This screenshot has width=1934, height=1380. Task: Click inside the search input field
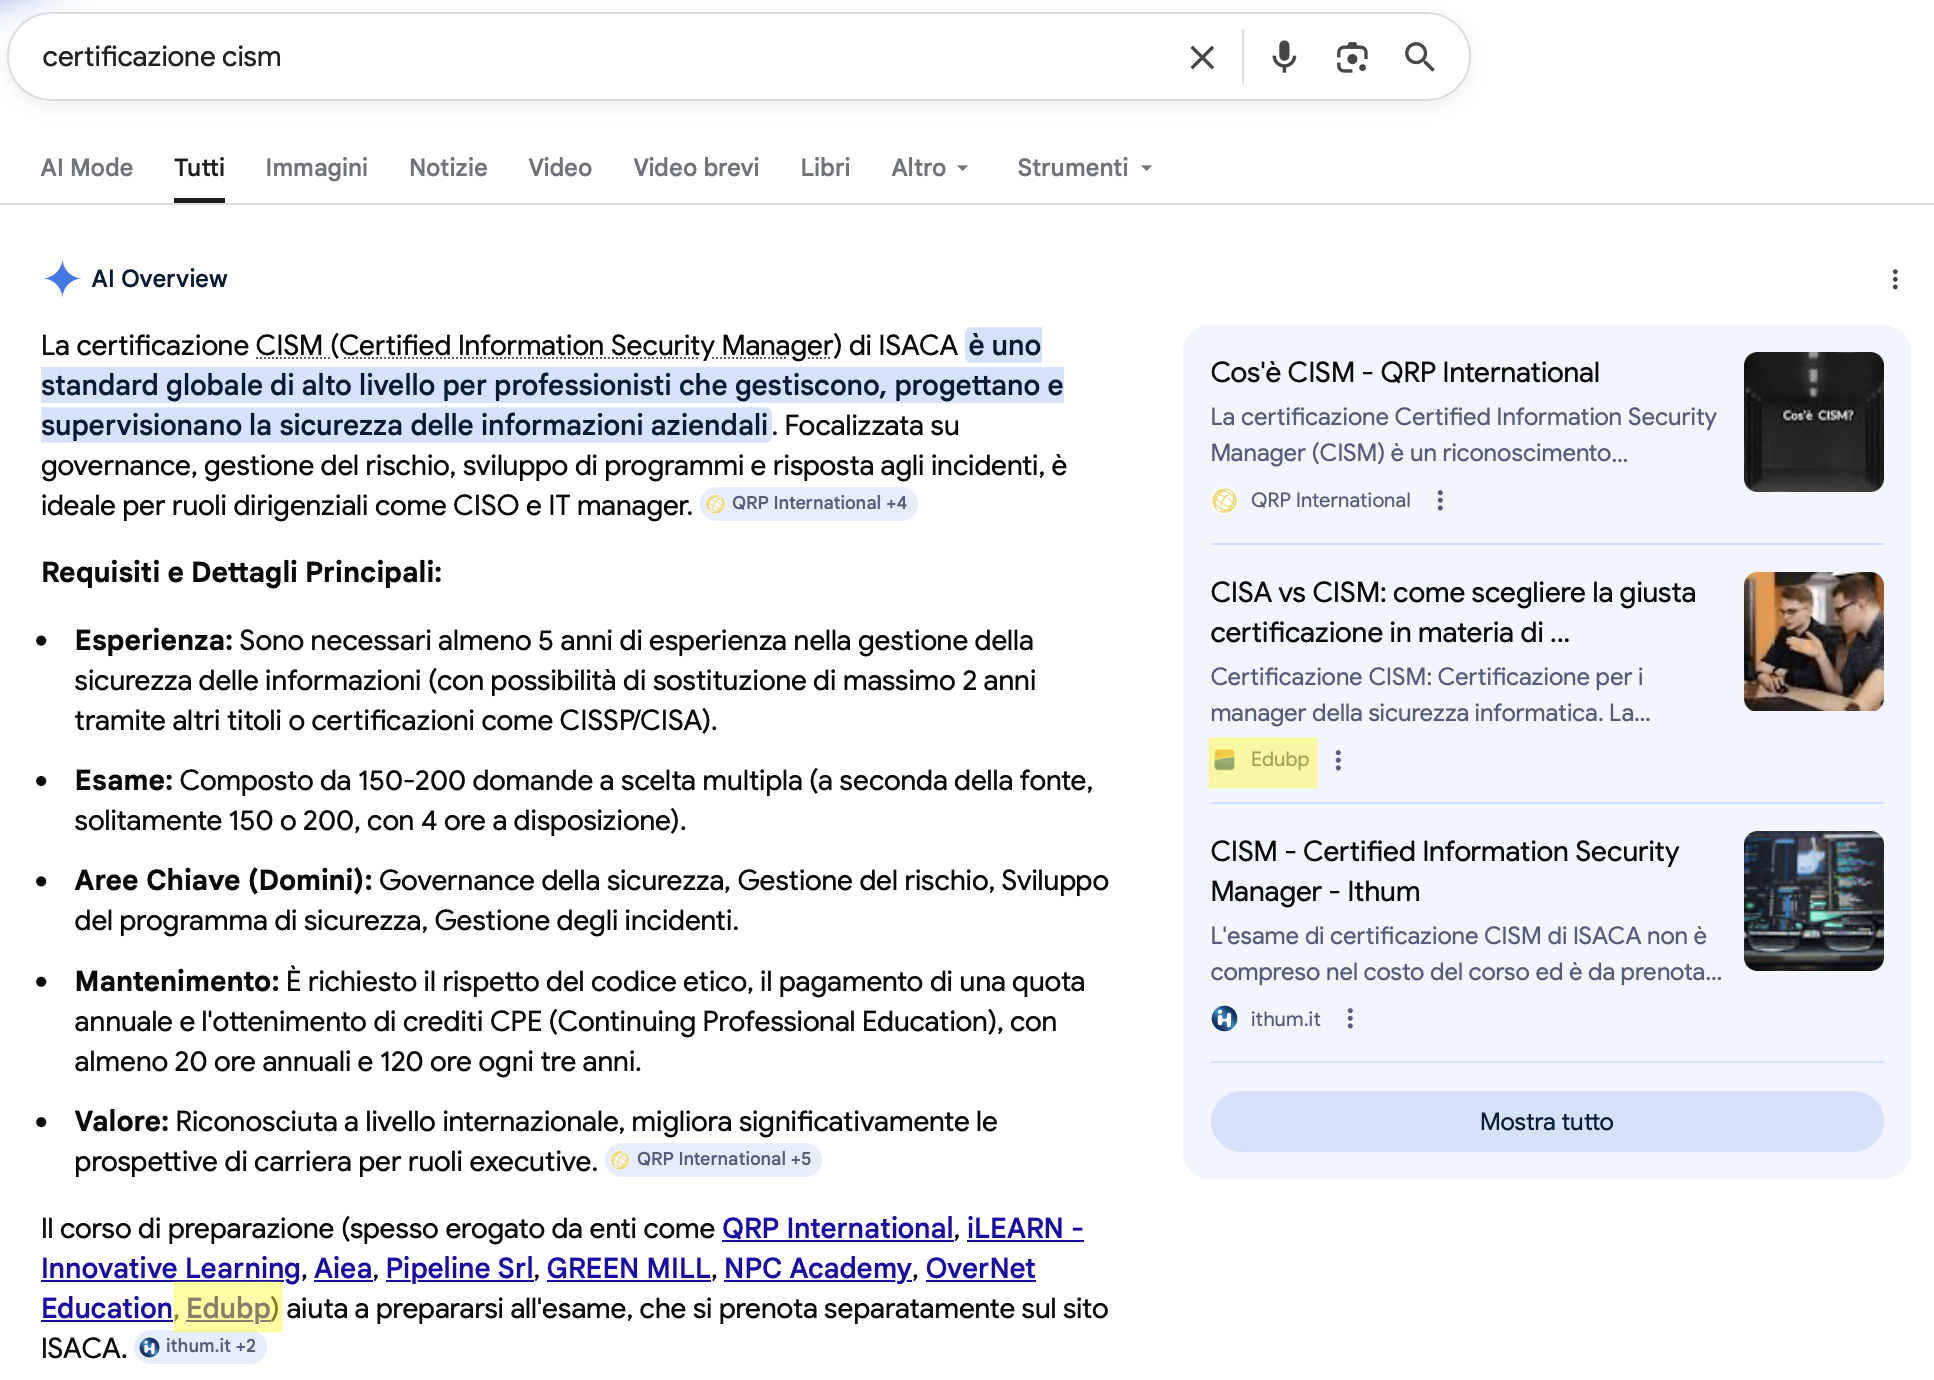[x=600, y=57]
